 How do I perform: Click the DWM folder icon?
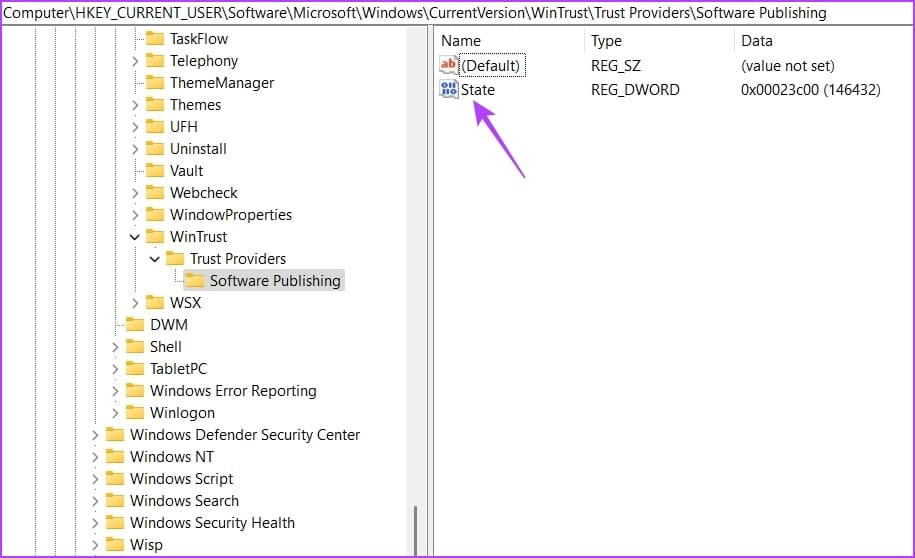[x=135, y=325]
